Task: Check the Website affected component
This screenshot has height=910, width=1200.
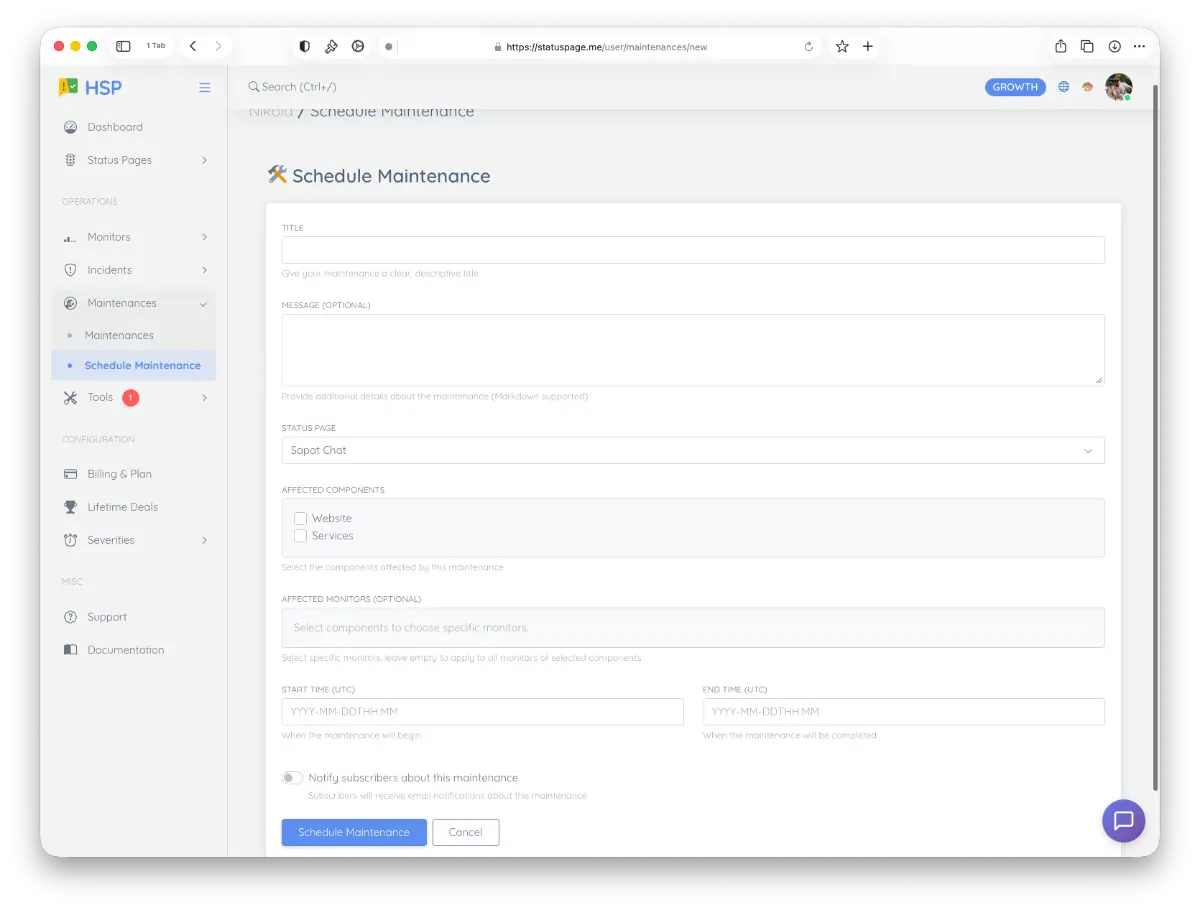Action: (301, 518)
